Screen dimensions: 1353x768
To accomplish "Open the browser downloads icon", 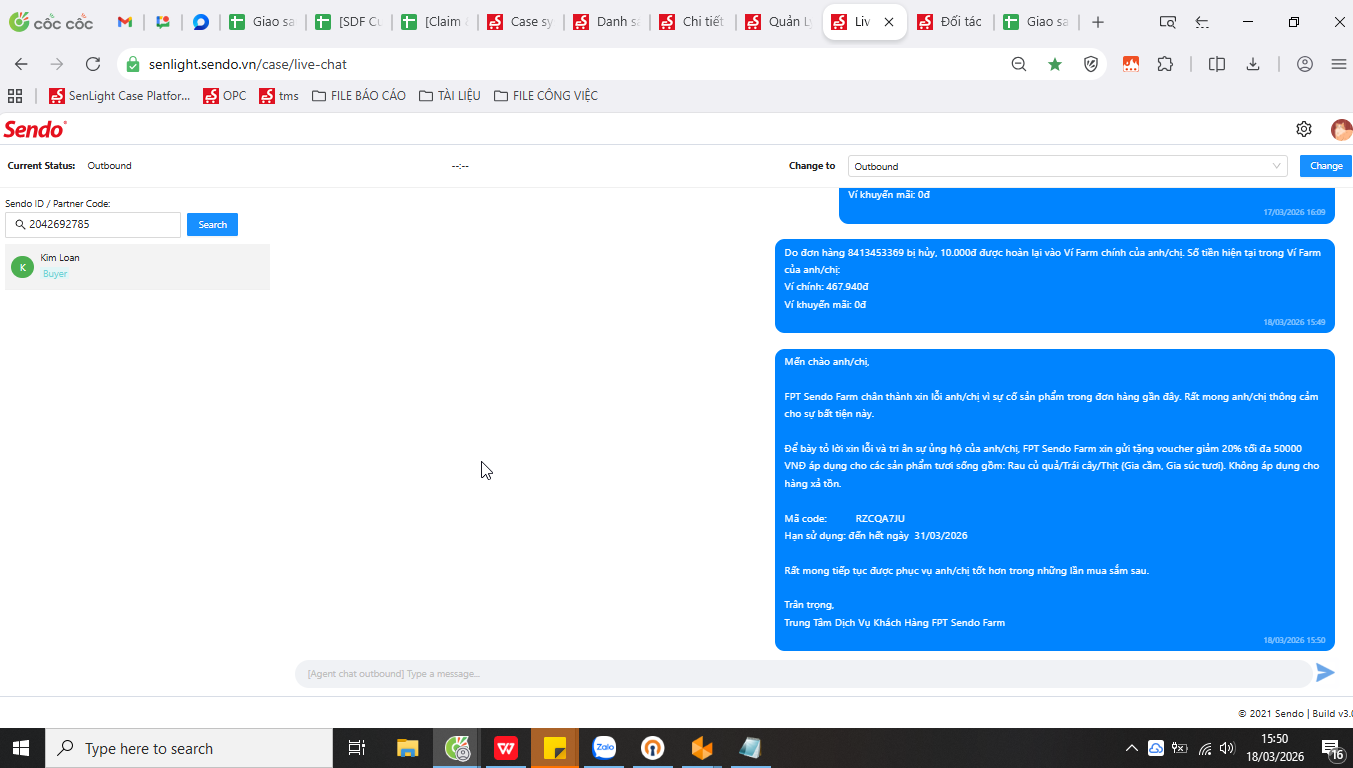I will (1253, 64).
